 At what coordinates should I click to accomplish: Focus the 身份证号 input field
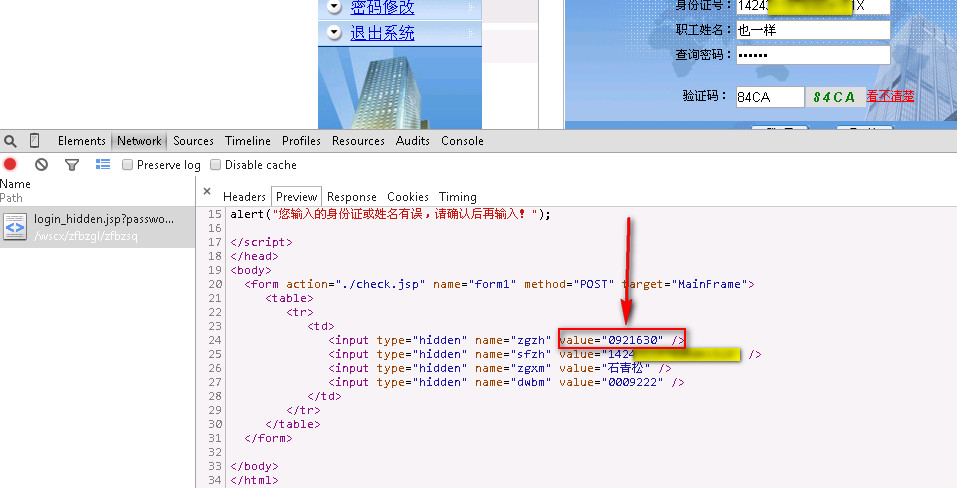pyautogui.click(x=813, y=6)
